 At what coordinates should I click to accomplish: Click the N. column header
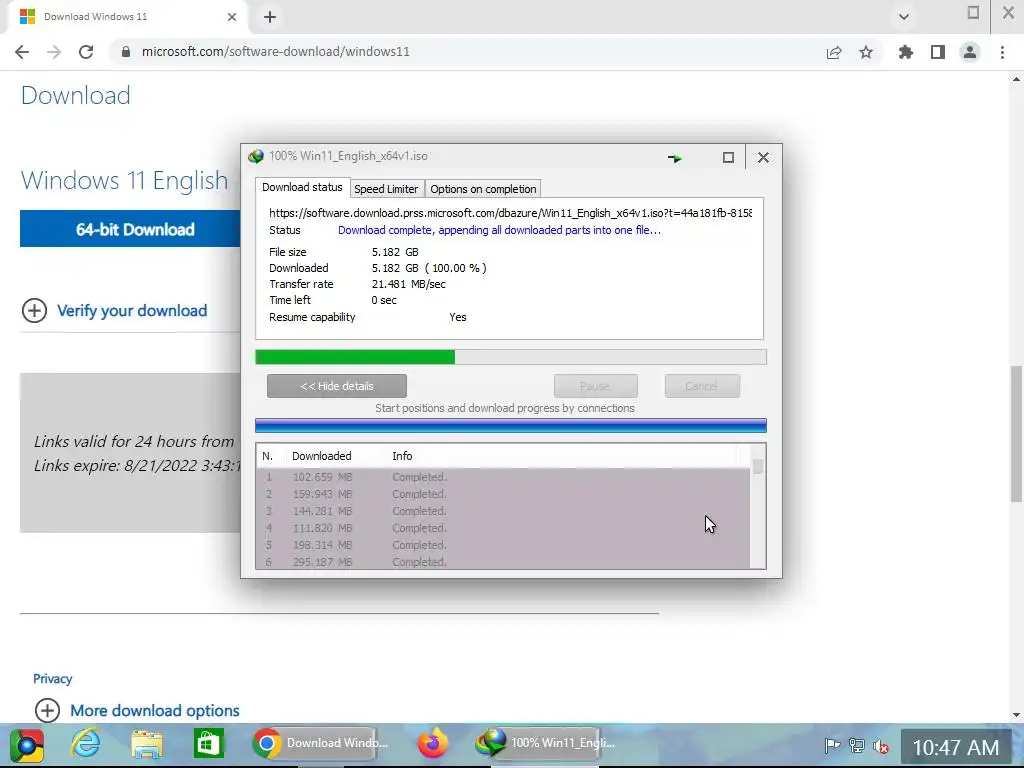pyautogui.click(x=268, y=456)
